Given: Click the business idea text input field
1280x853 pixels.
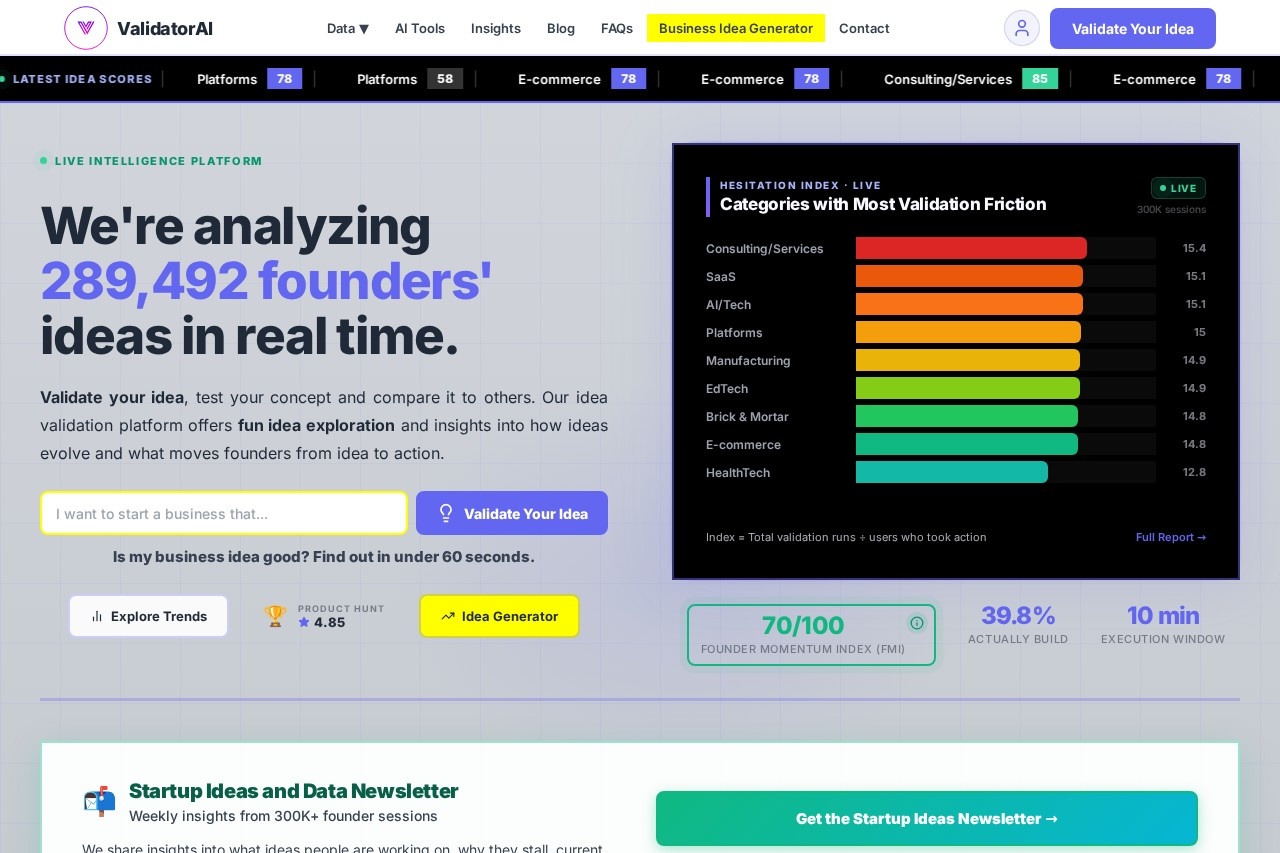Looking at the screenshot, I should click(x=224, y=513).
